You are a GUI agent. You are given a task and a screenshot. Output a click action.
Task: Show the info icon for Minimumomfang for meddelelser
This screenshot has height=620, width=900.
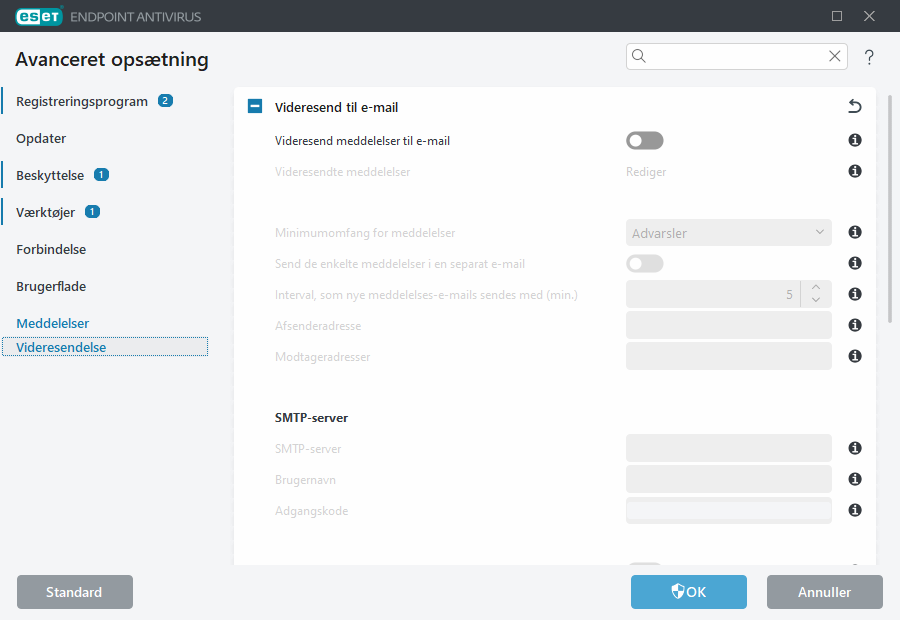(x=855, y=232)
